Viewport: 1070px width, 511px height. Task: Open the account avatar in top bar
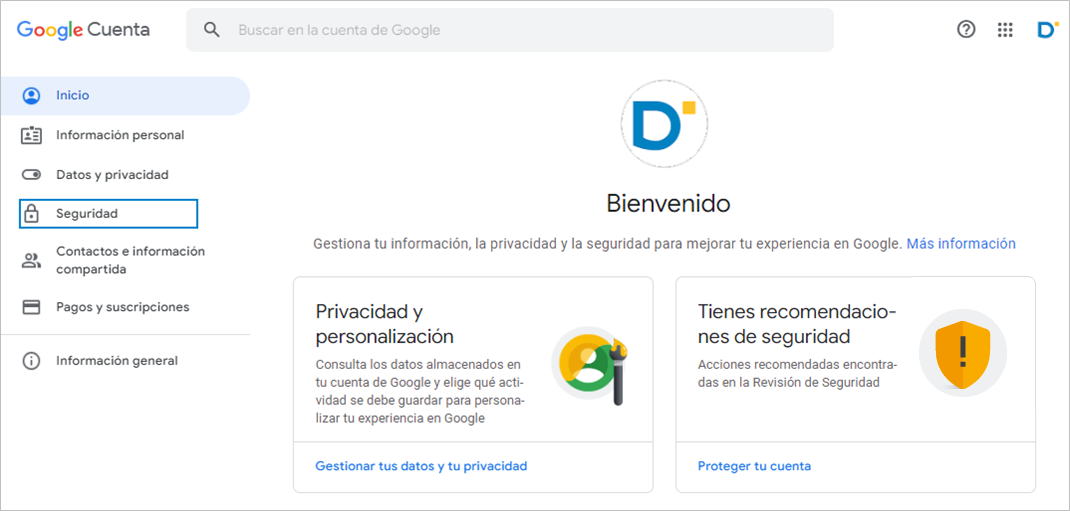[1046, 29]
